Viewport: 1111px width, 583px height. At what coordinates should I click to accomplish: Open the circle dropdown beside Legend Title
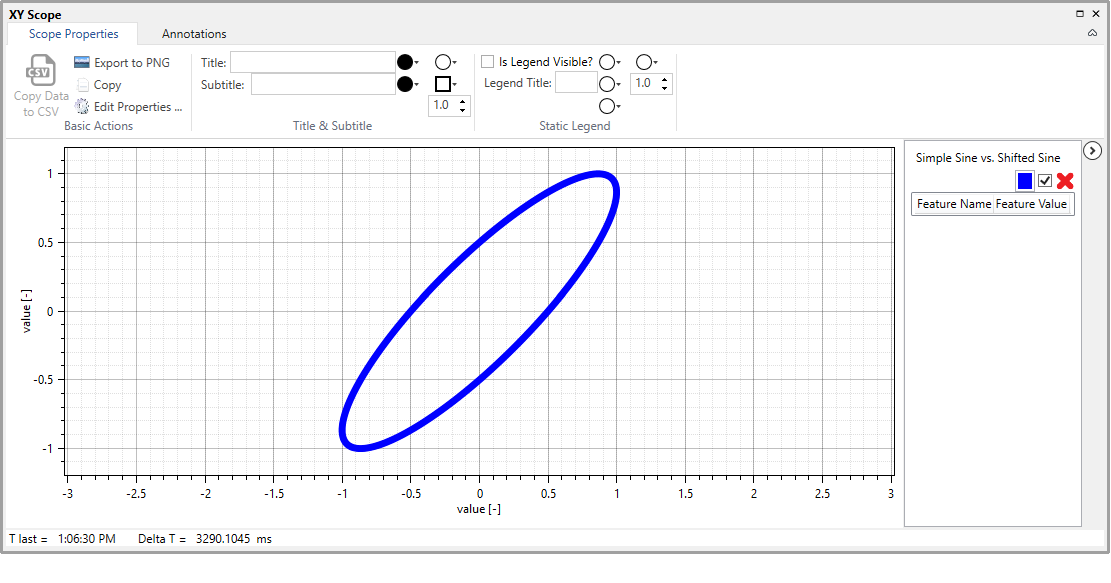(x=609, y=84)
